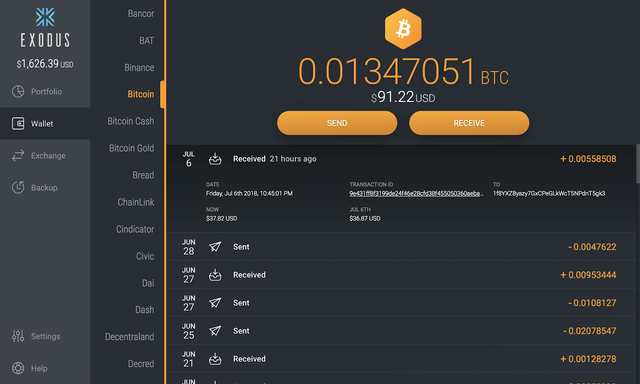Collapse the Jul 6 received transaction
The image size is (640, 384).
(x=401, y=159)
